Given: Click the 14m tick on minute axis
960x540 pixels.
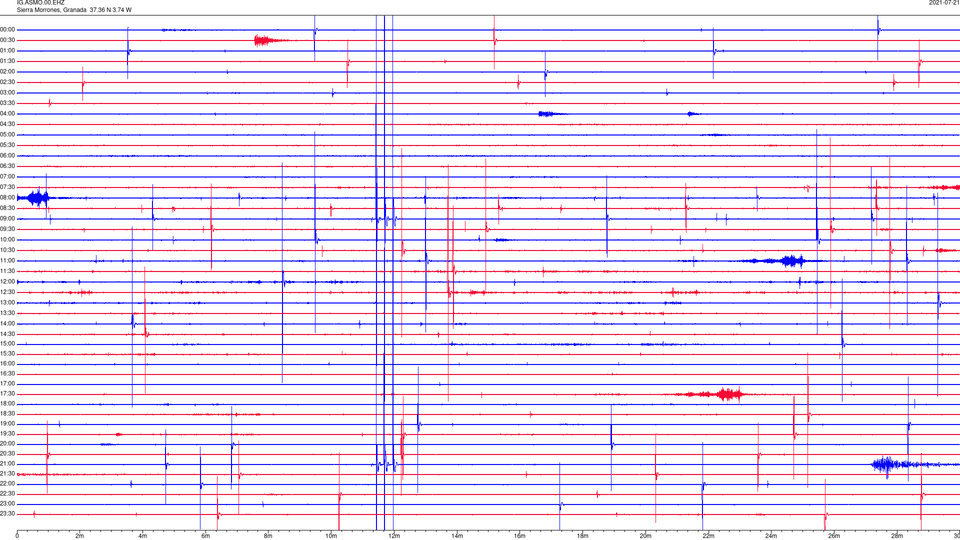Looking at the screenshot, I should coord(457,536).
